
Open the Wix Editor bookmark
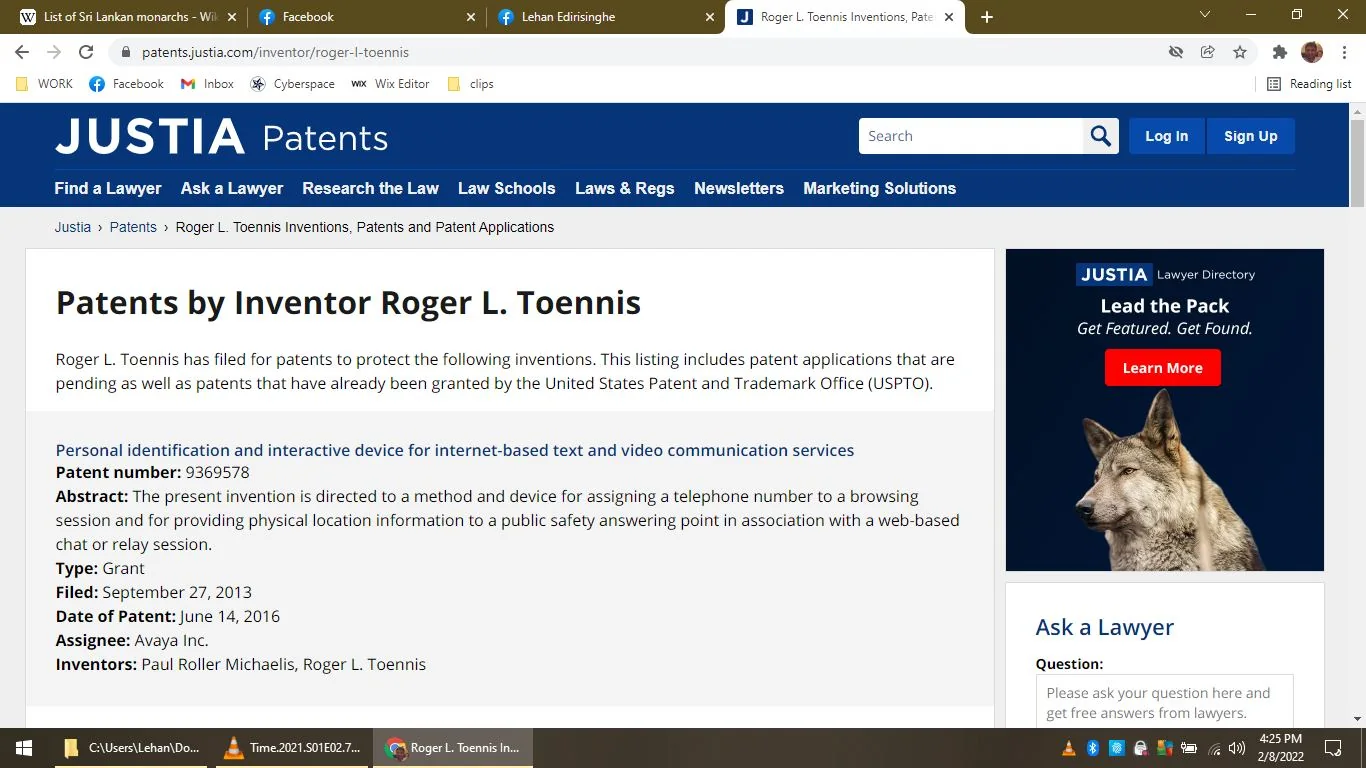pyautogui.click(x=390, y=84)
